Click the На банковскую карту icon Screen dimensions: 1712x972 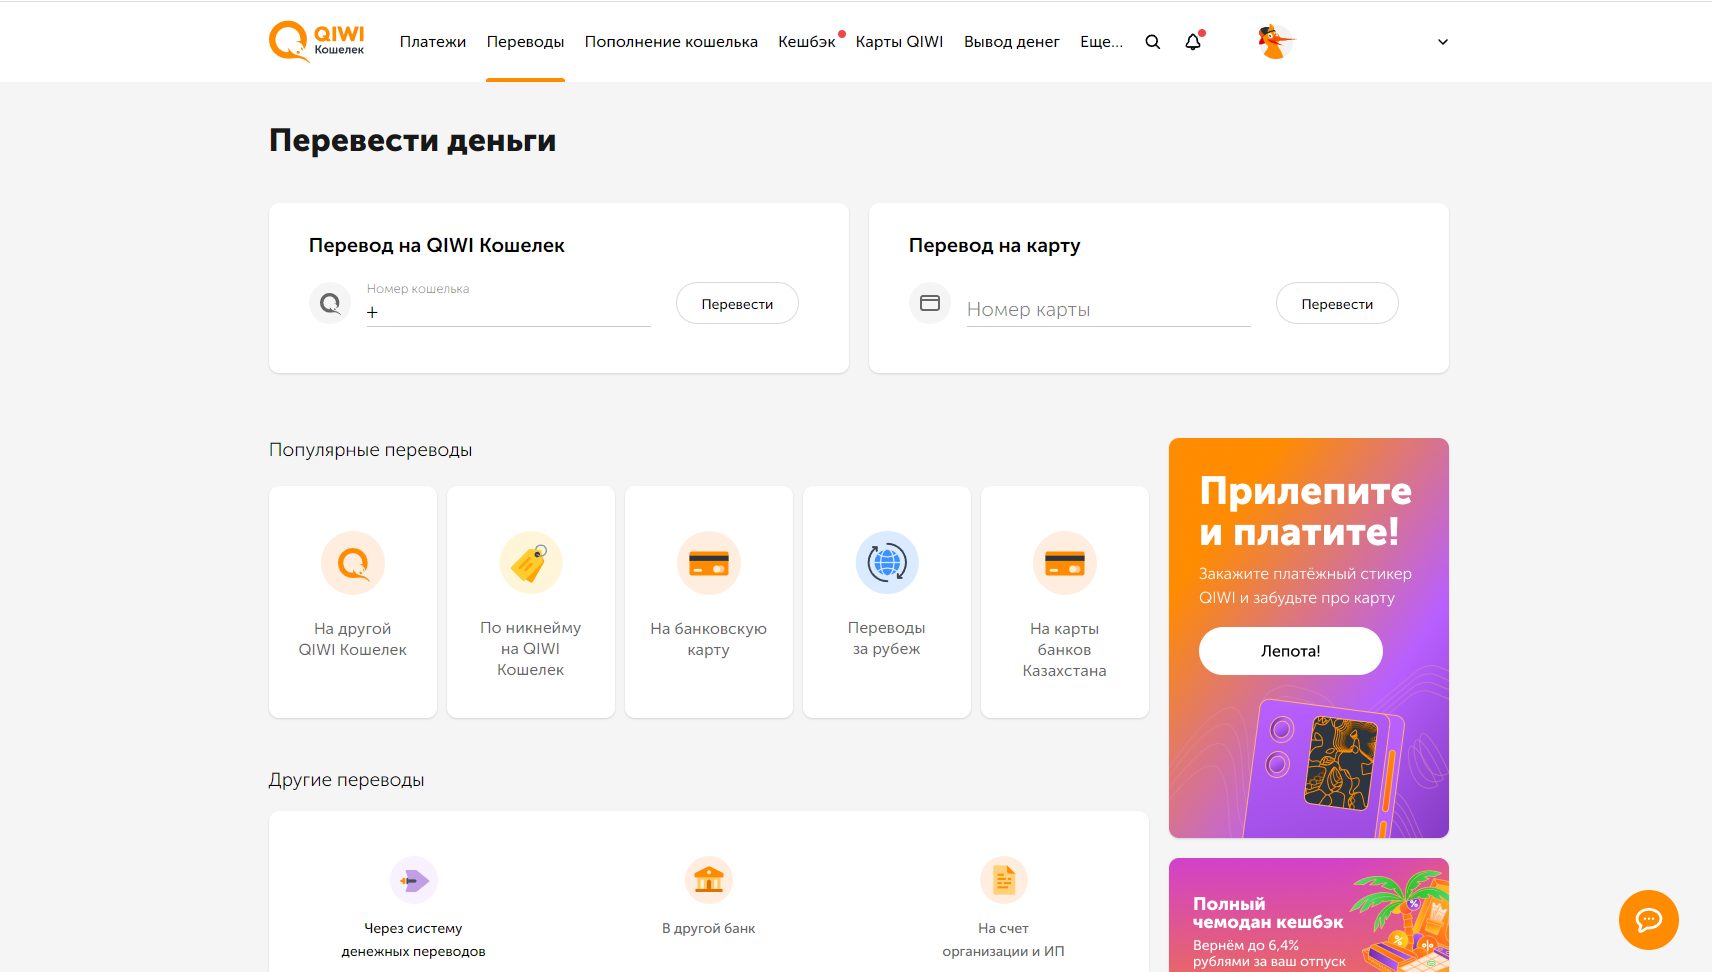(709, 563)
